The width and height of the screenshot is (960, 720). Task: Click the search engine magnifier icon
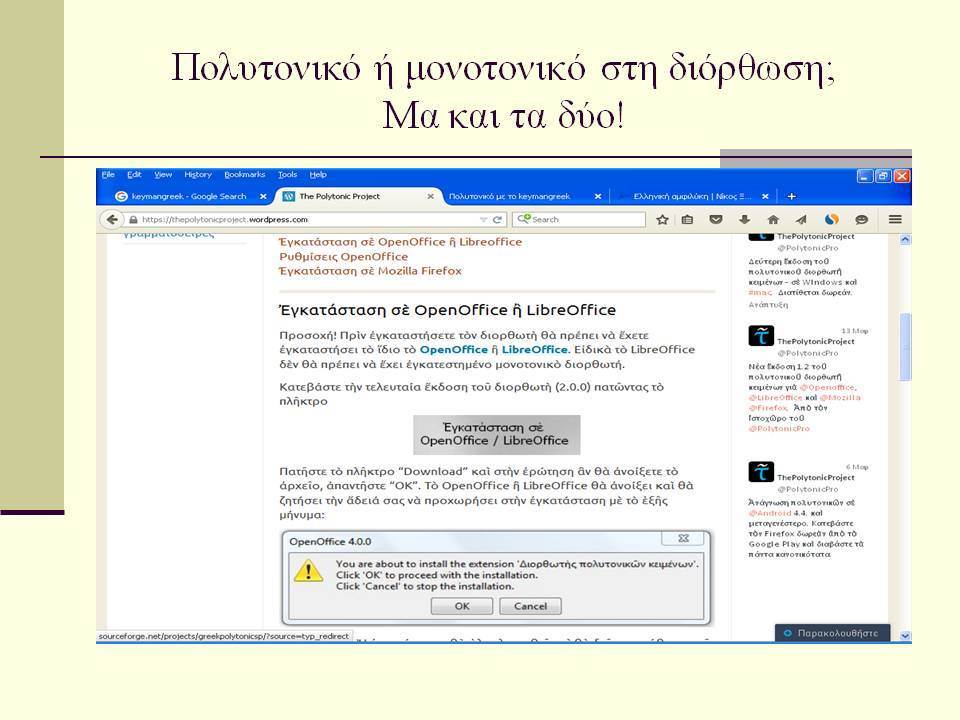(524, 219)
